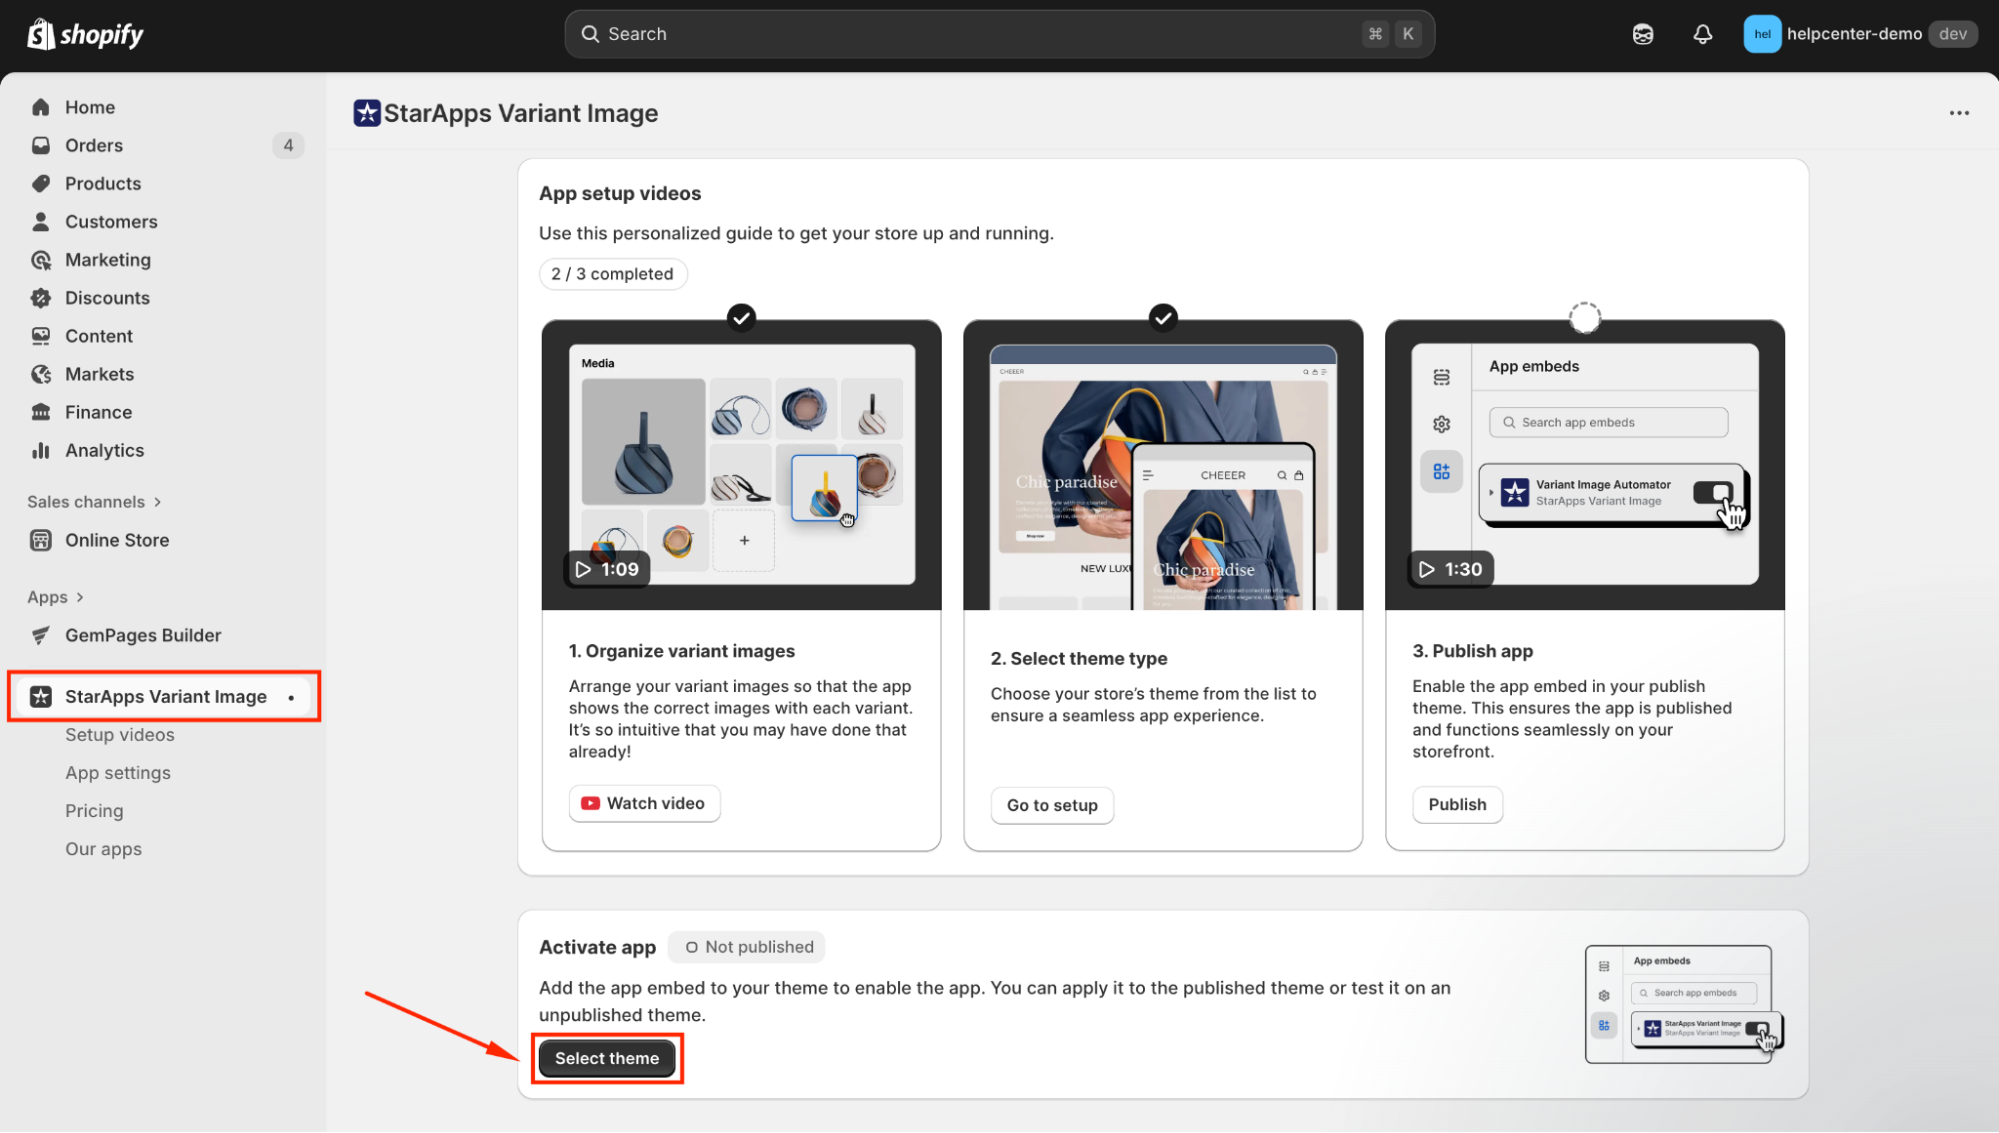1999x1133 pixels.
Task: Open GemPages Builder app
Action: click(x=143, y=635)
